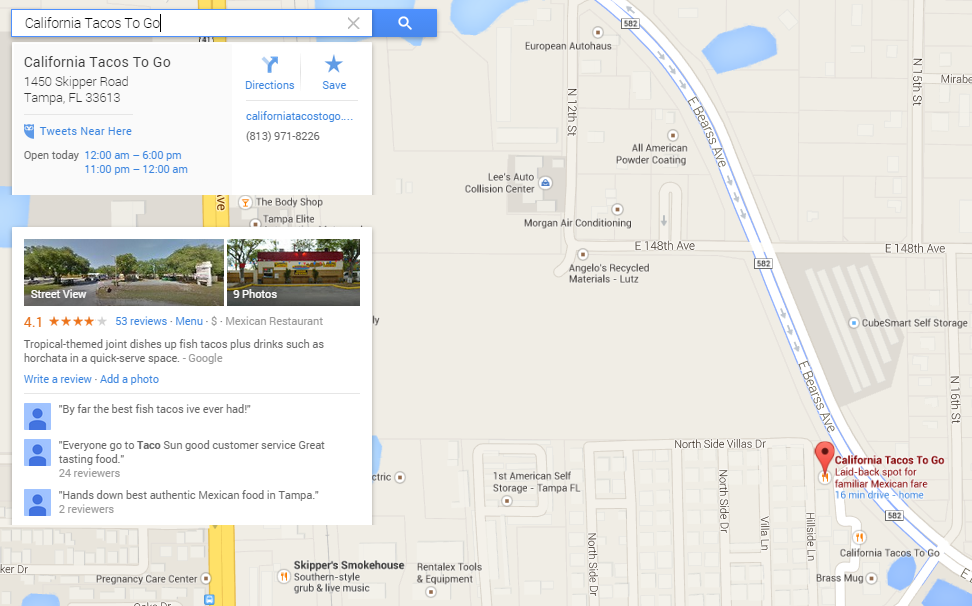This screenshot has width=972, height=606.
Task: Click the Brass Mug place marker
Action: click(871, 579)
